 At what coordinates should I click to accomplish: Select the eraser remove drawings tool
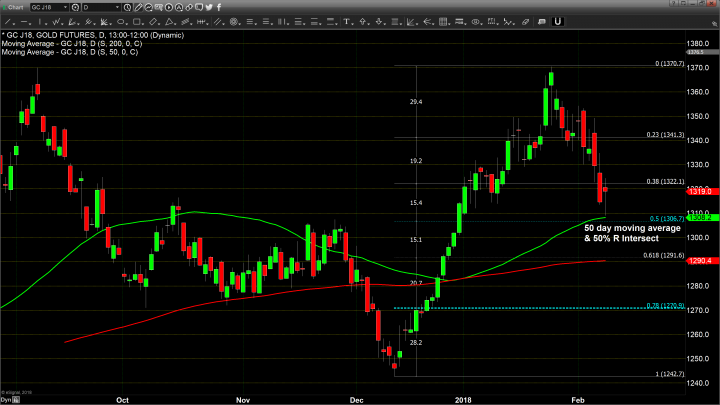tap(525, 22)
